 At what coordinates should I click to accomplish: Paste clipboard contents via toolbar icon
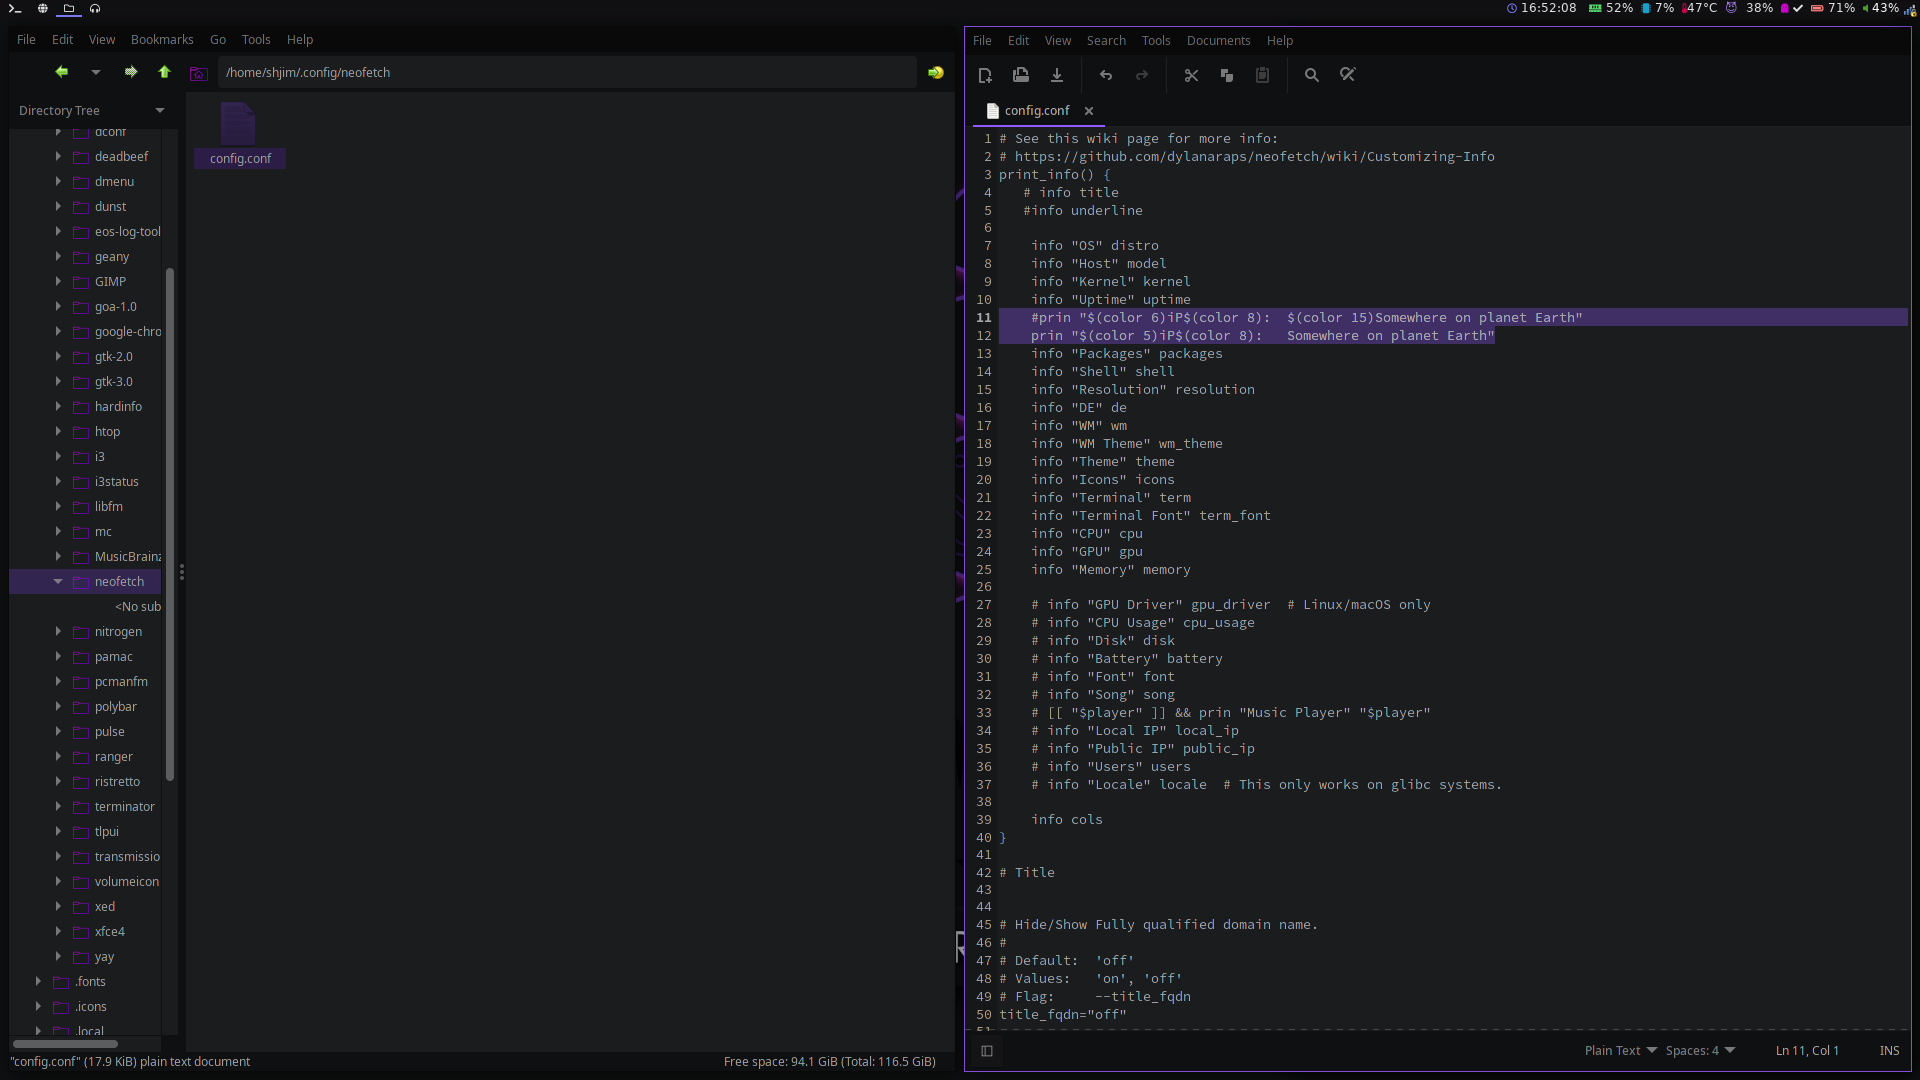(1262, 74)
